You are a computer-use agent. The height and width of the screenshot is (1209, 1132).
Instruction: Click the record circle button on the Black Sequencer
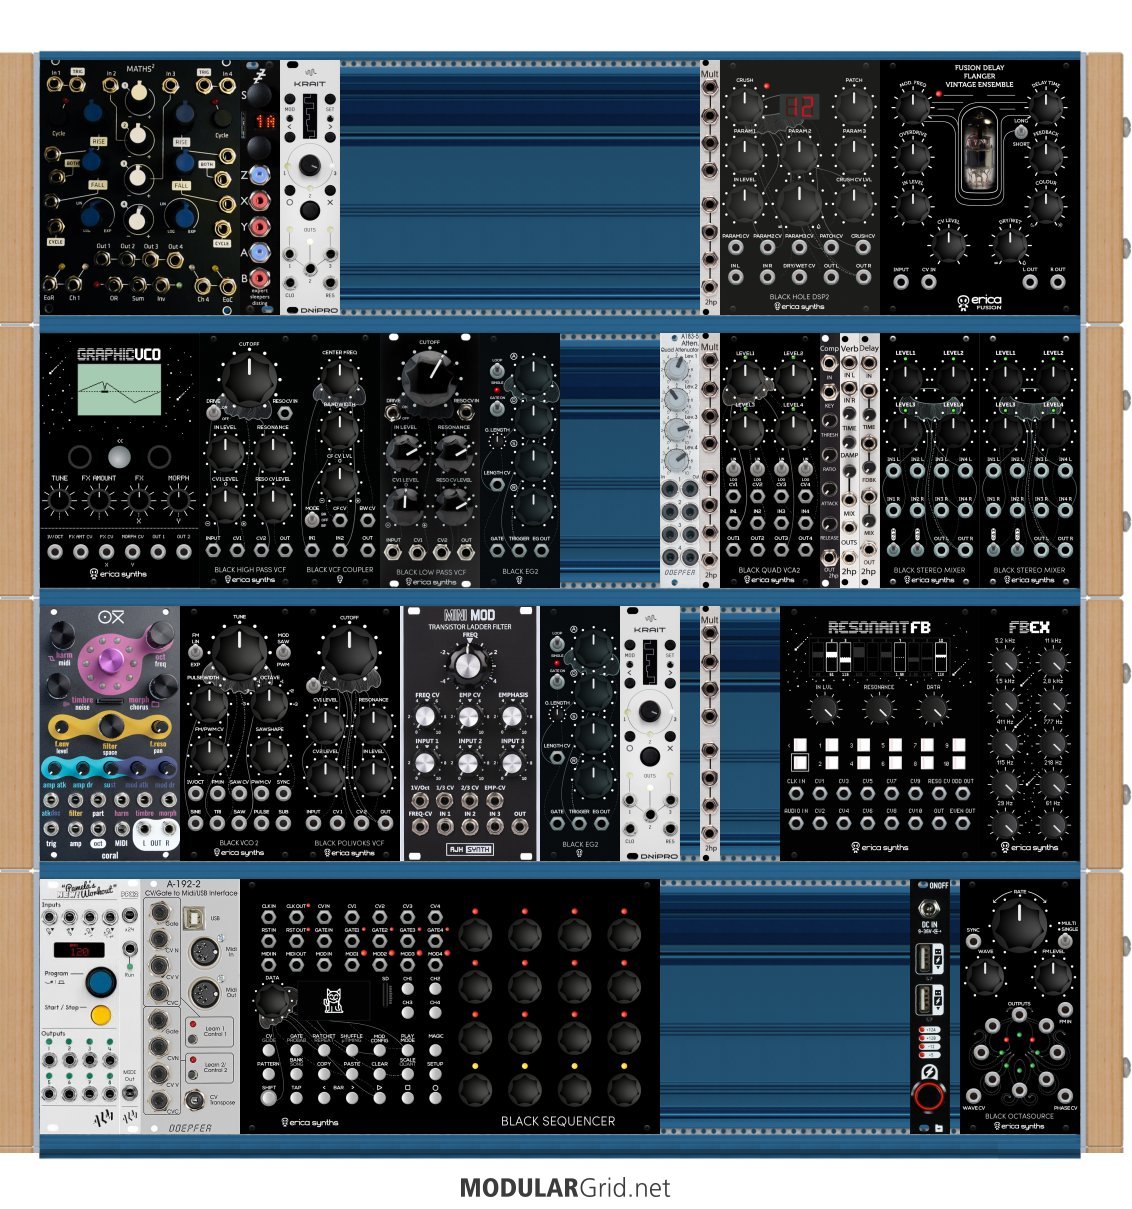point(435,1098)
